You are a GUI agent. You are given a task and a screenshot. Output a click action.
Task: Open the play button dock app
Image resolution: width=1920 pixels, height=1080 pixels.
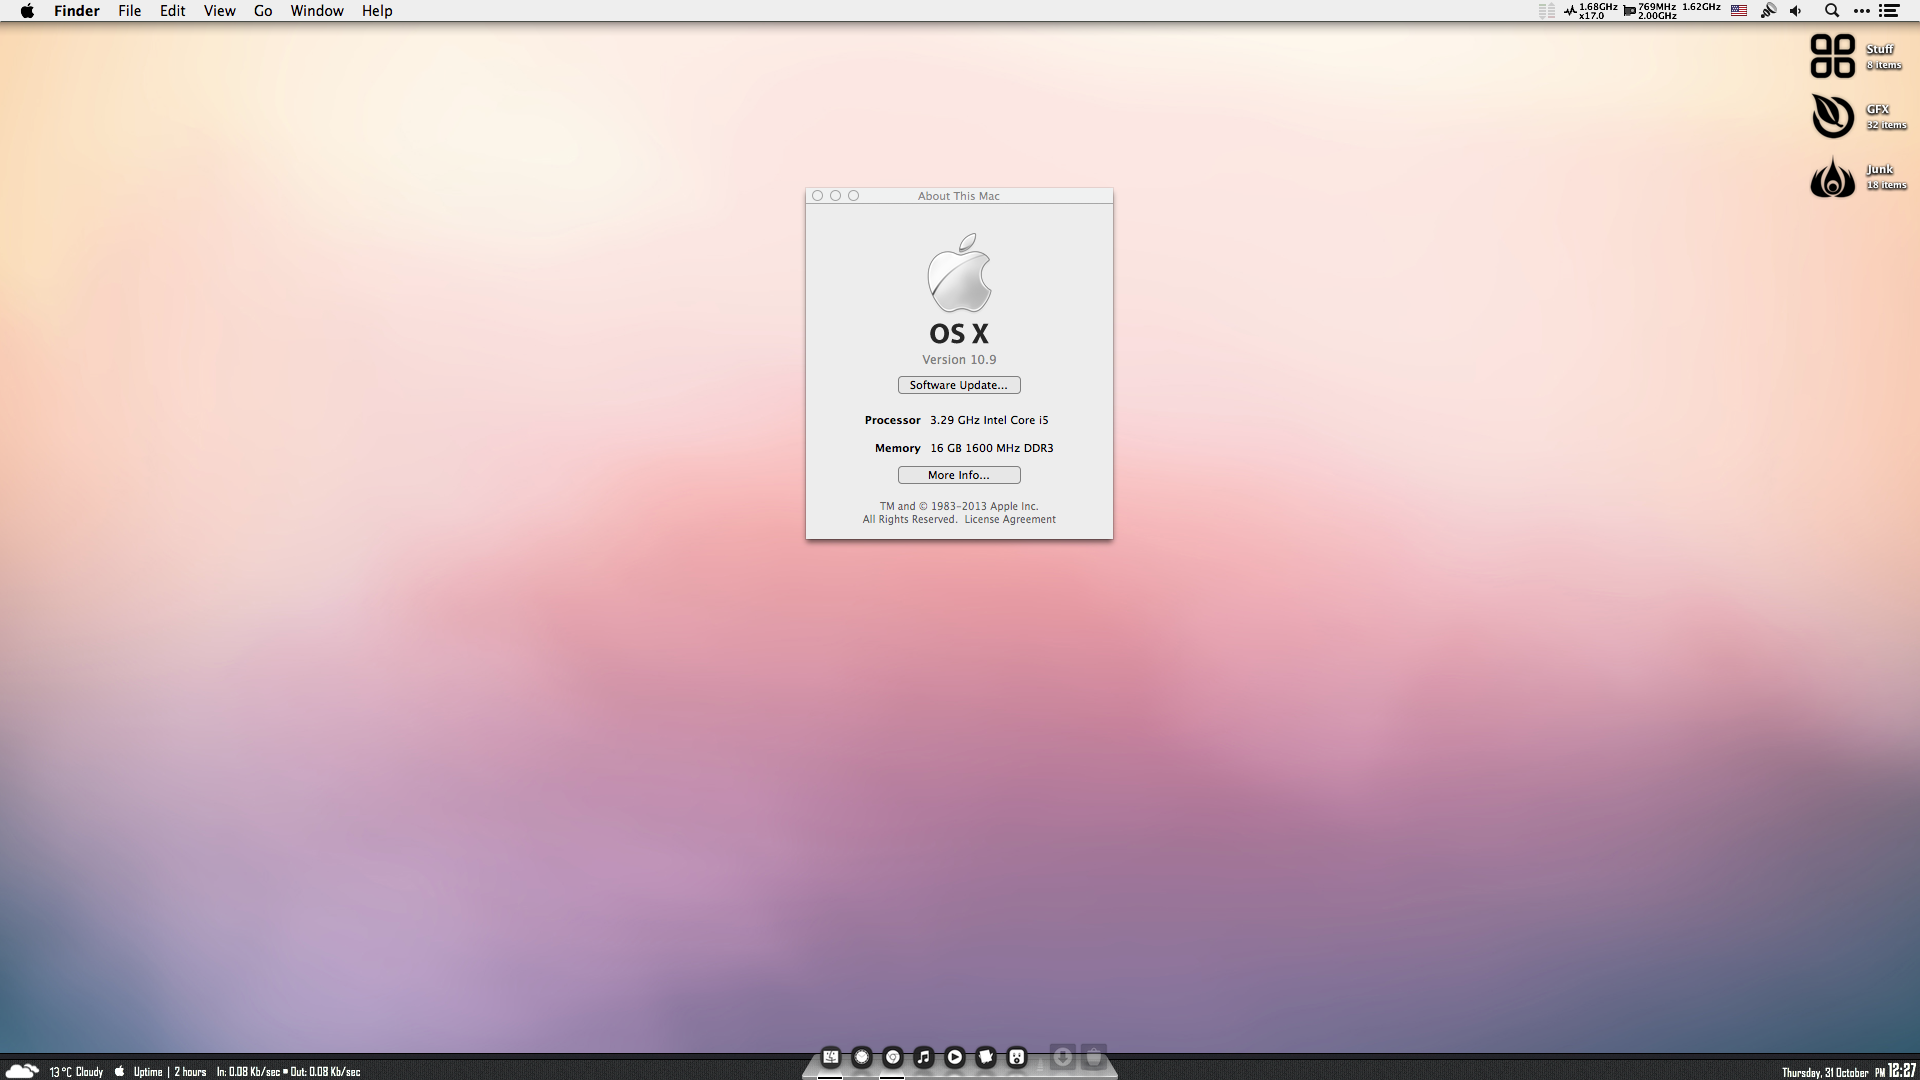tap(955, 1057)
